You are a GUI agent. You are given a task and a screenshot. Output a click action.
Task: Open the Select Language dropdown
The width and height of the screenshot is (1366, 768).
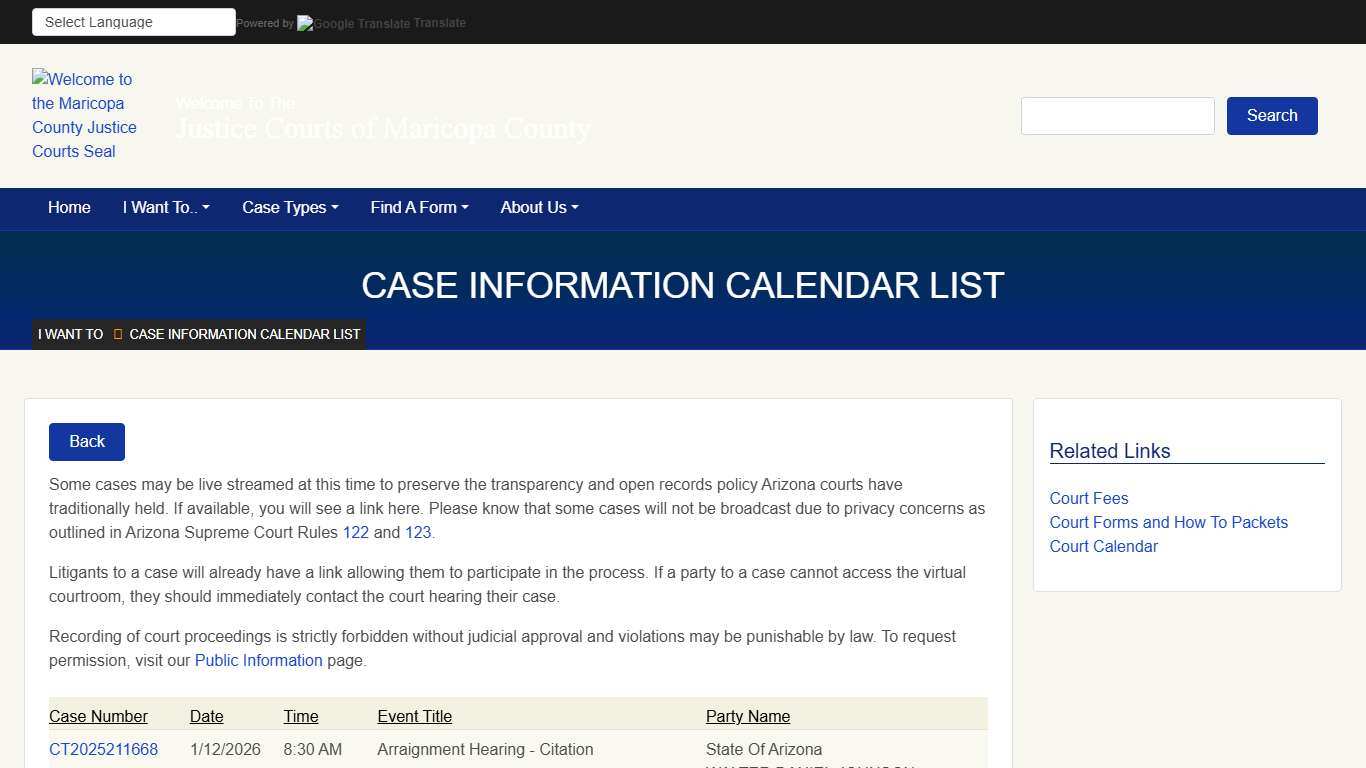133,21
